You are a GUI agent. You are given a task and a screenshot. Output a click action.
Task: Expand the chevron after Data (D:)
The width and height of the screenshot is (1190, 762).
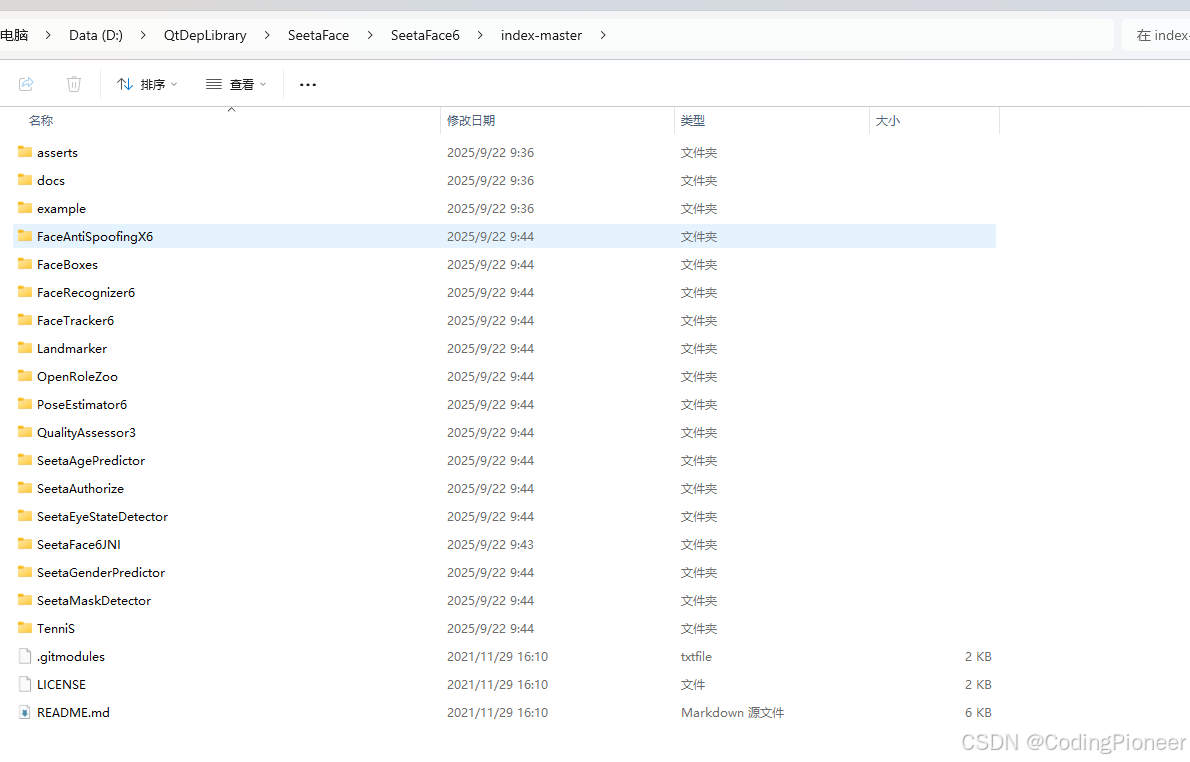tap(143, 35)
